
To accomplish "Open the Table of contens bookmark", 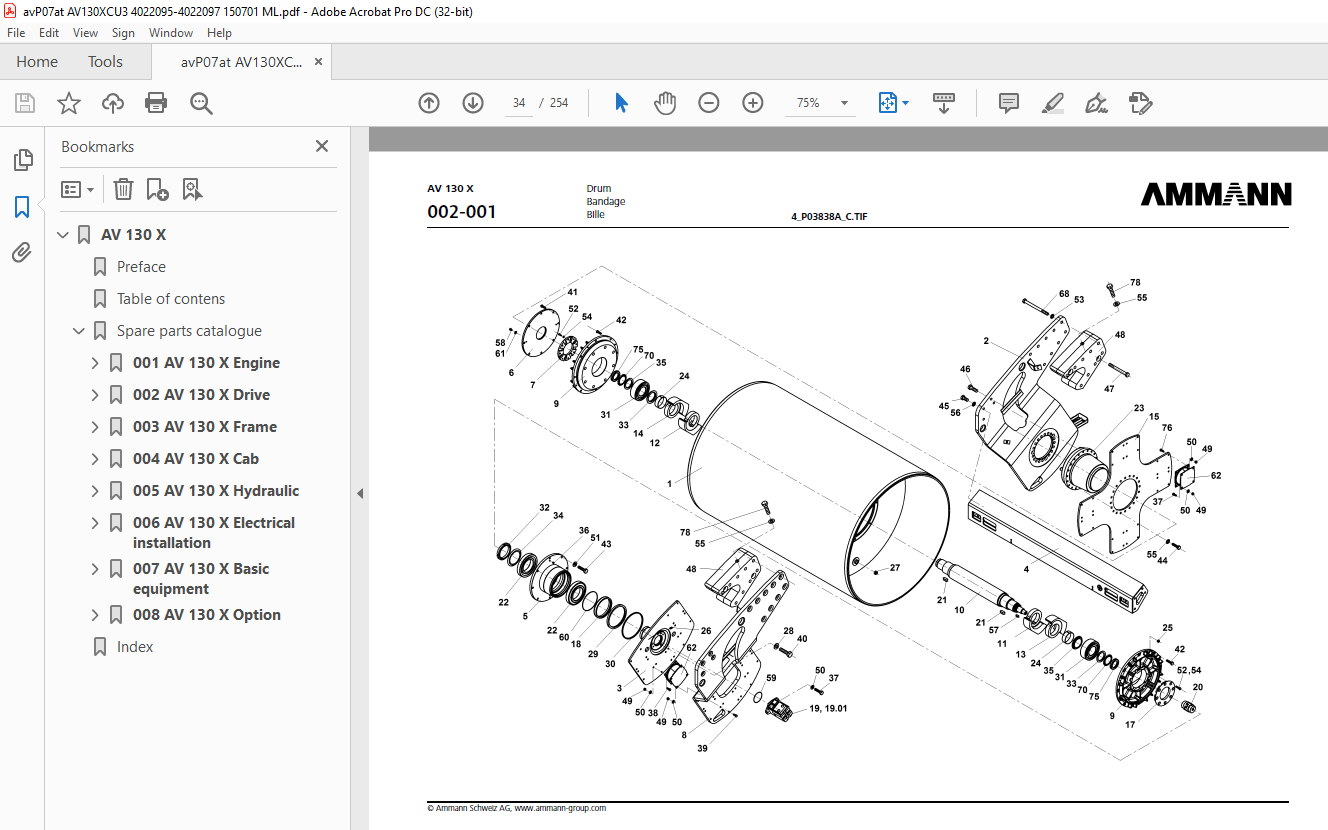I will tap(171, 299).
